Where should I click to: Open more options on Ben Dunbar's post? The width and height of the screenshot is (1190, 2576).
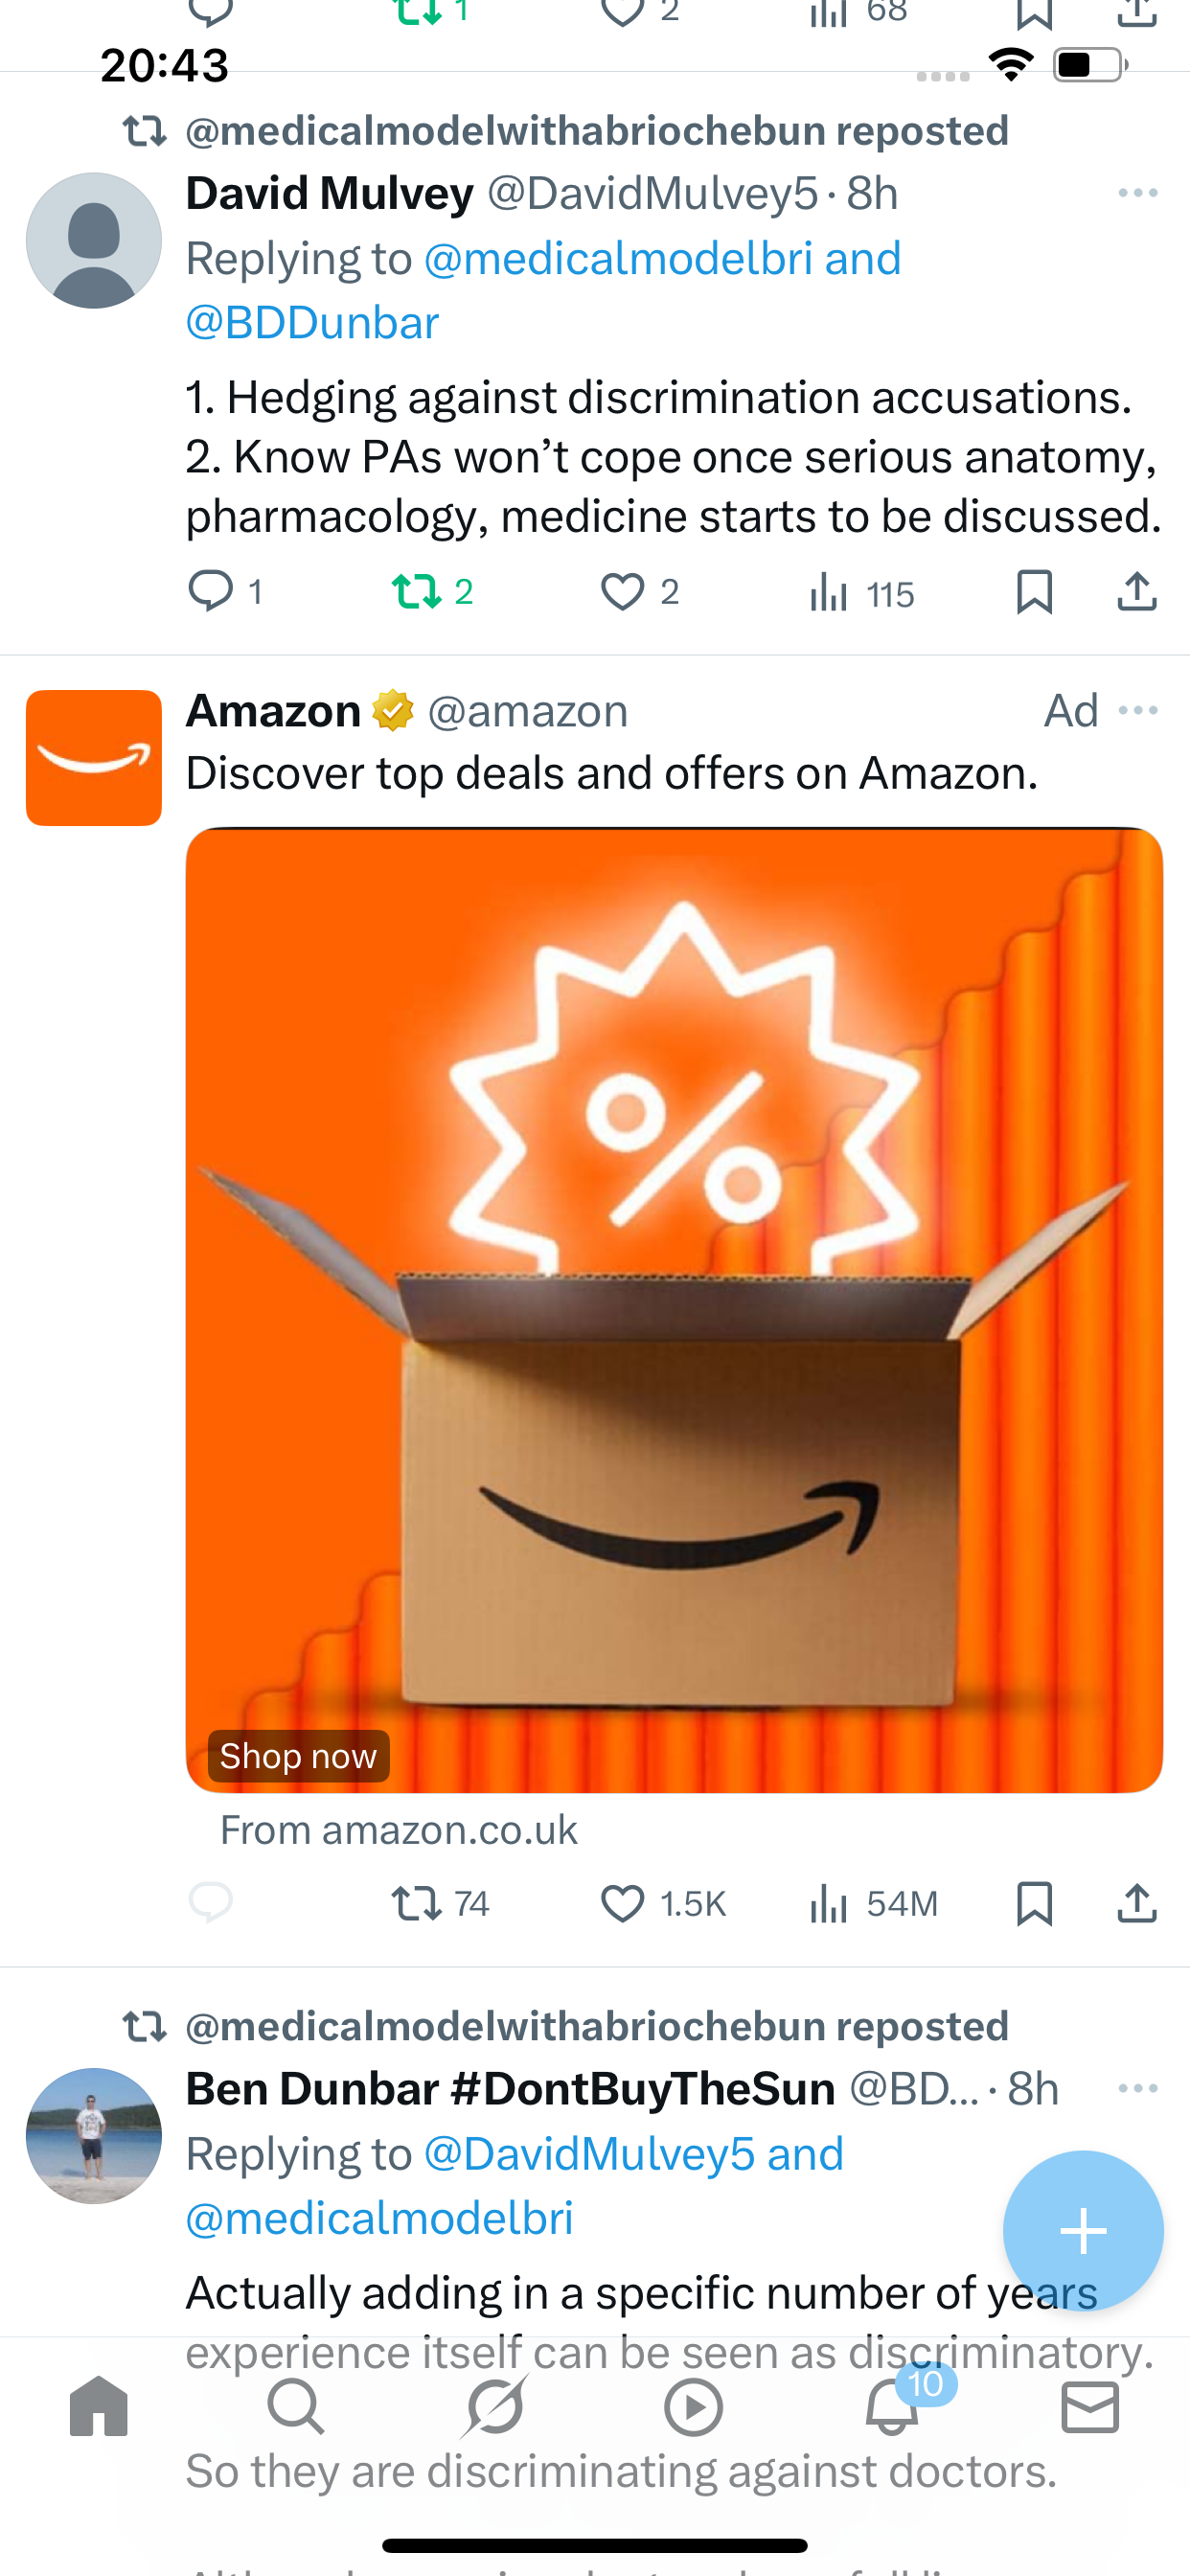point(1138,2088)
